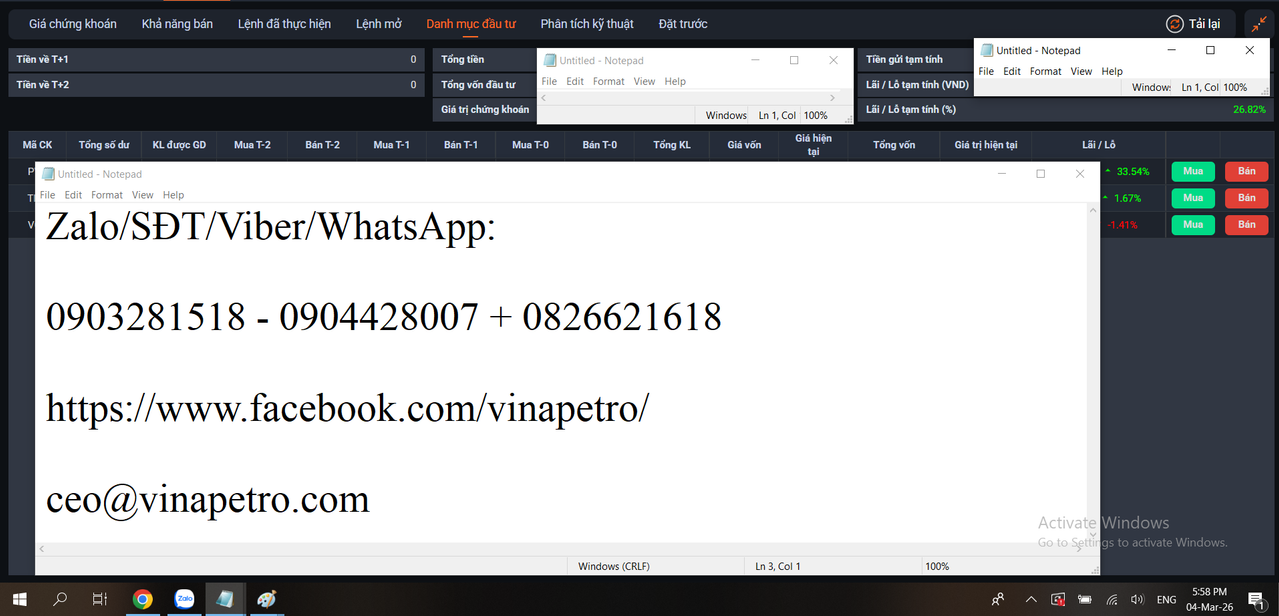Open Help menu in the large Notepad
The width and height of the screenshot is (1279, 616).
[173, 195]
